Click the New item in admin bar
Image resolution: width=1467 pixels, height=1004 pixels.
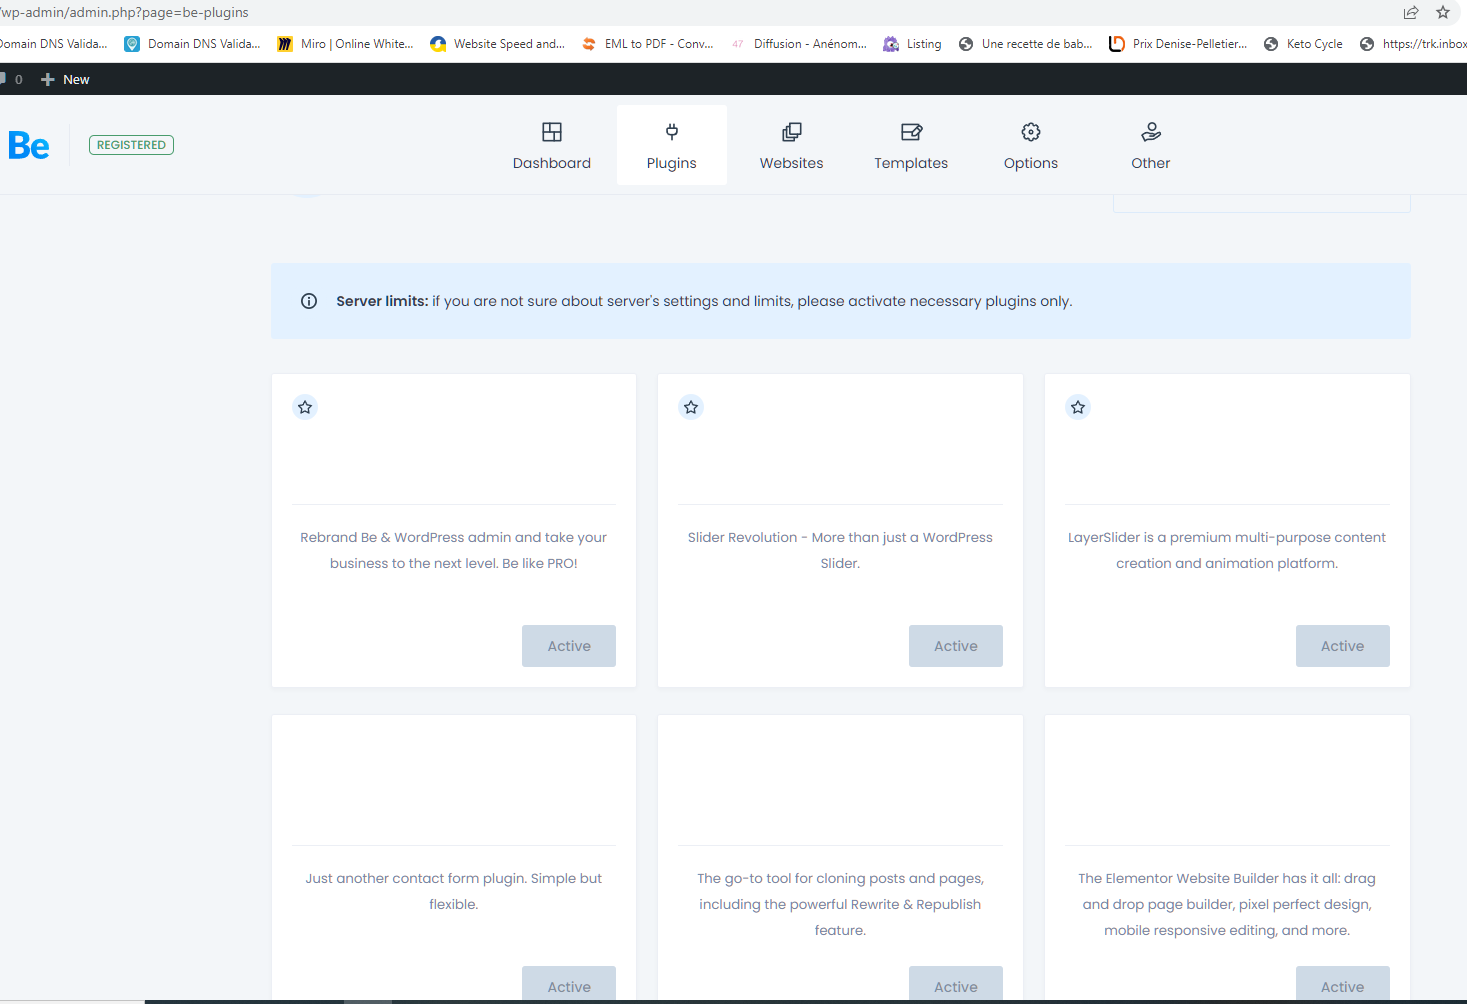65,80
